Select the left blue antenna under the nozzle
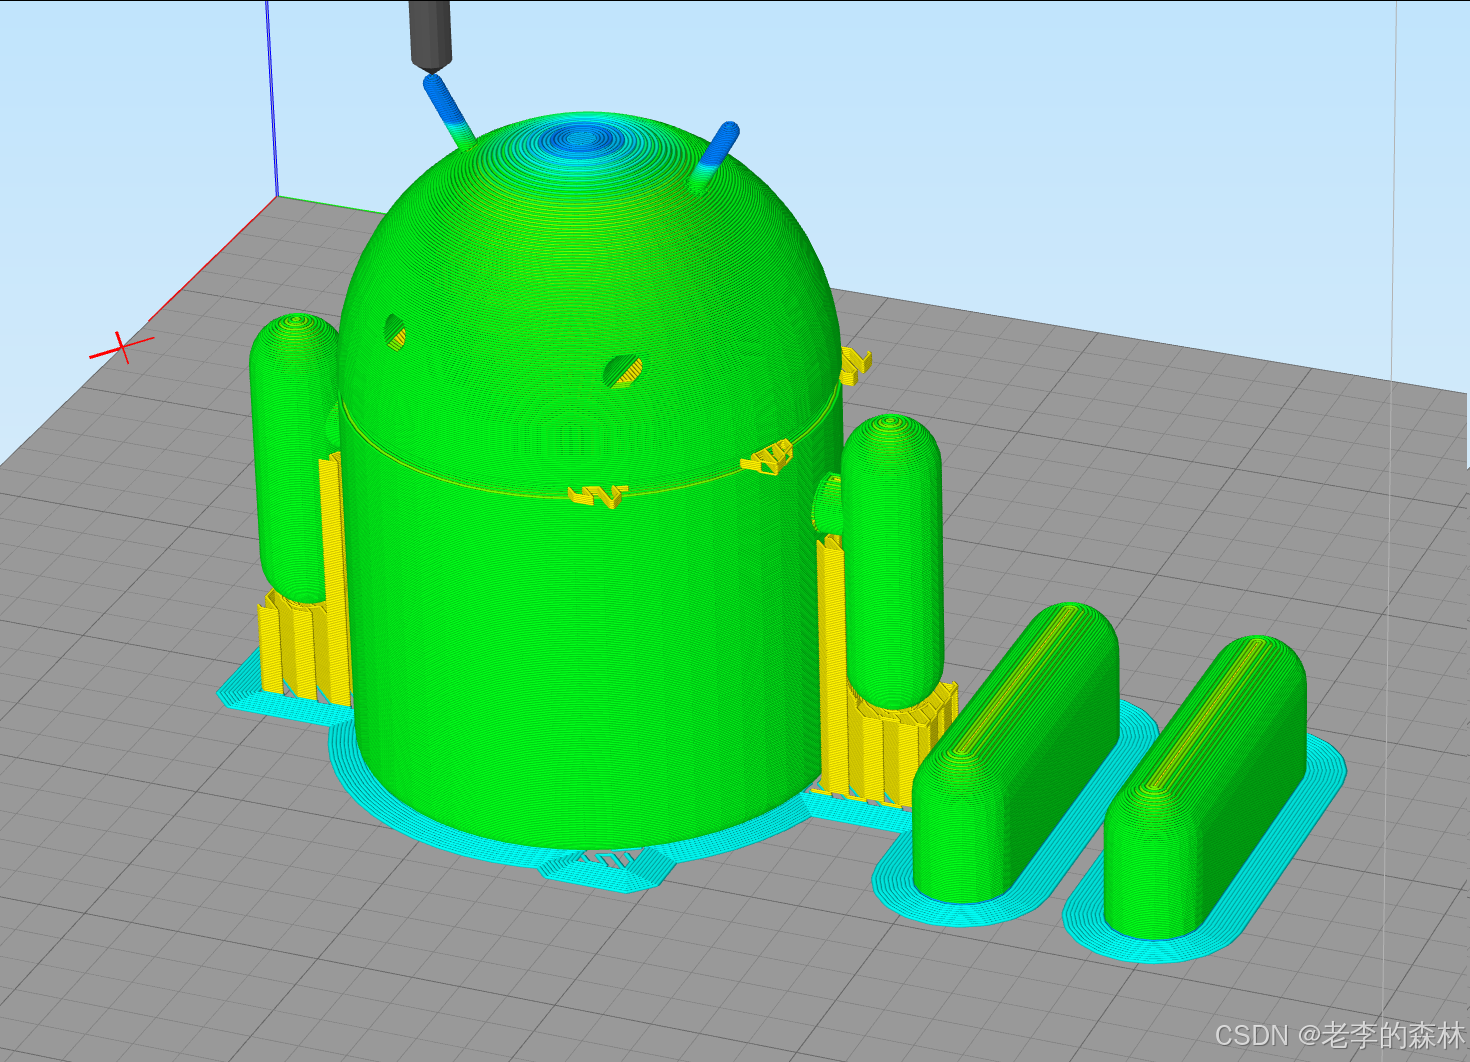Viewport: 1470px width, 1062px height. [448, 111]
